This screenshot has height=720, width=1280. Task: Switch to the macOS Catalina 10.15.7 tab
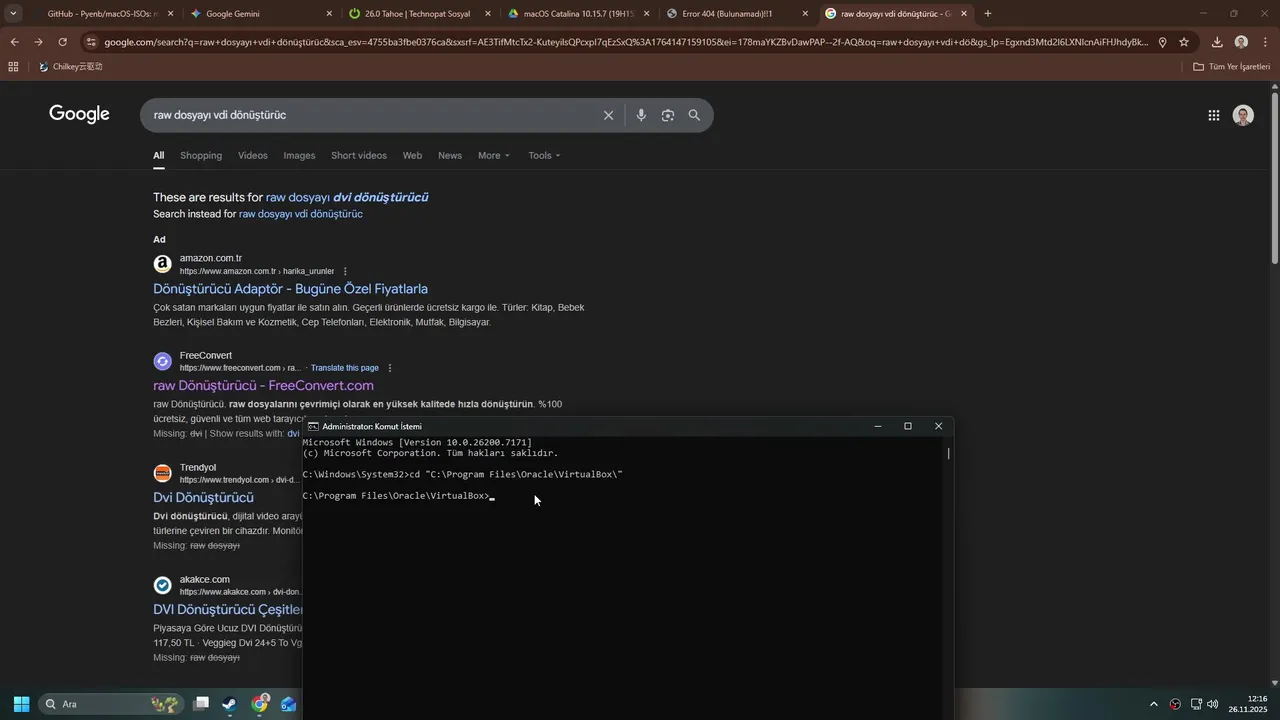tap(578, 14)
